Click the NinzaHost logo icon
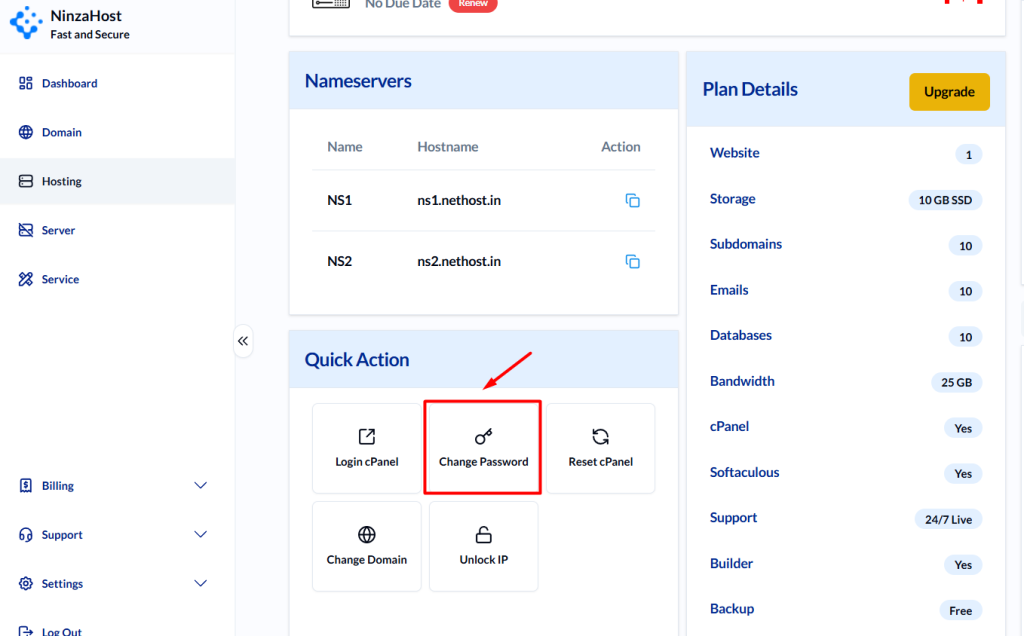 [26, 24]
